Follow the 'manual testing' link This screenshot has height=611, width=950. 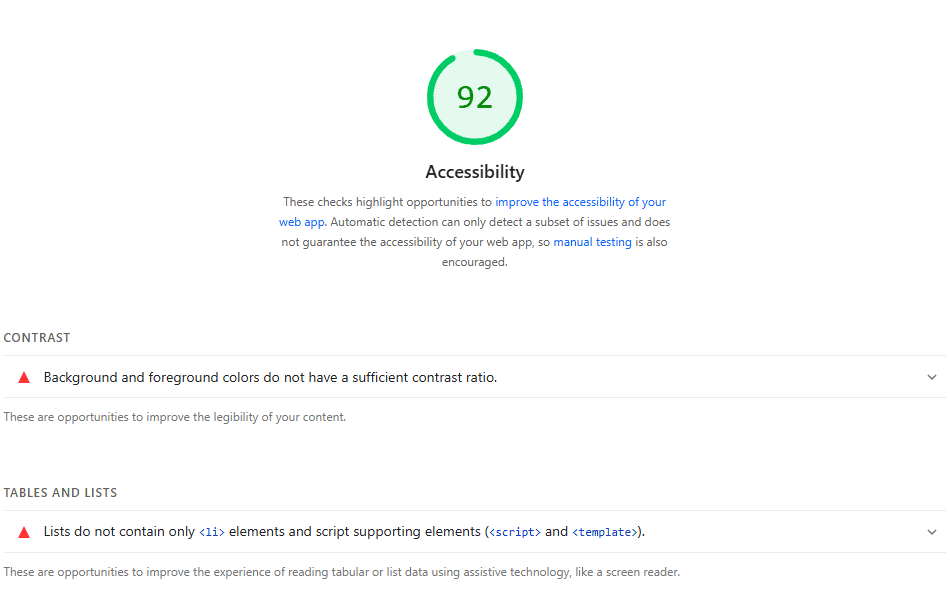coord(592,242)
